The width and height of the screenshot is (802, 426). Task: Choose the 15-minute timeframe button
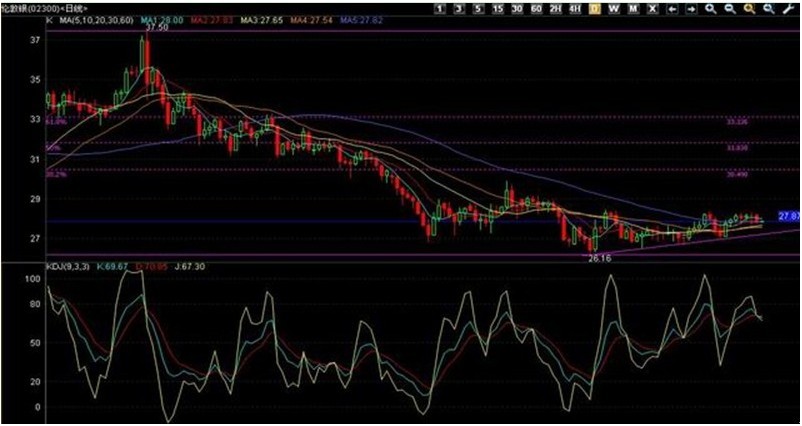497,9
